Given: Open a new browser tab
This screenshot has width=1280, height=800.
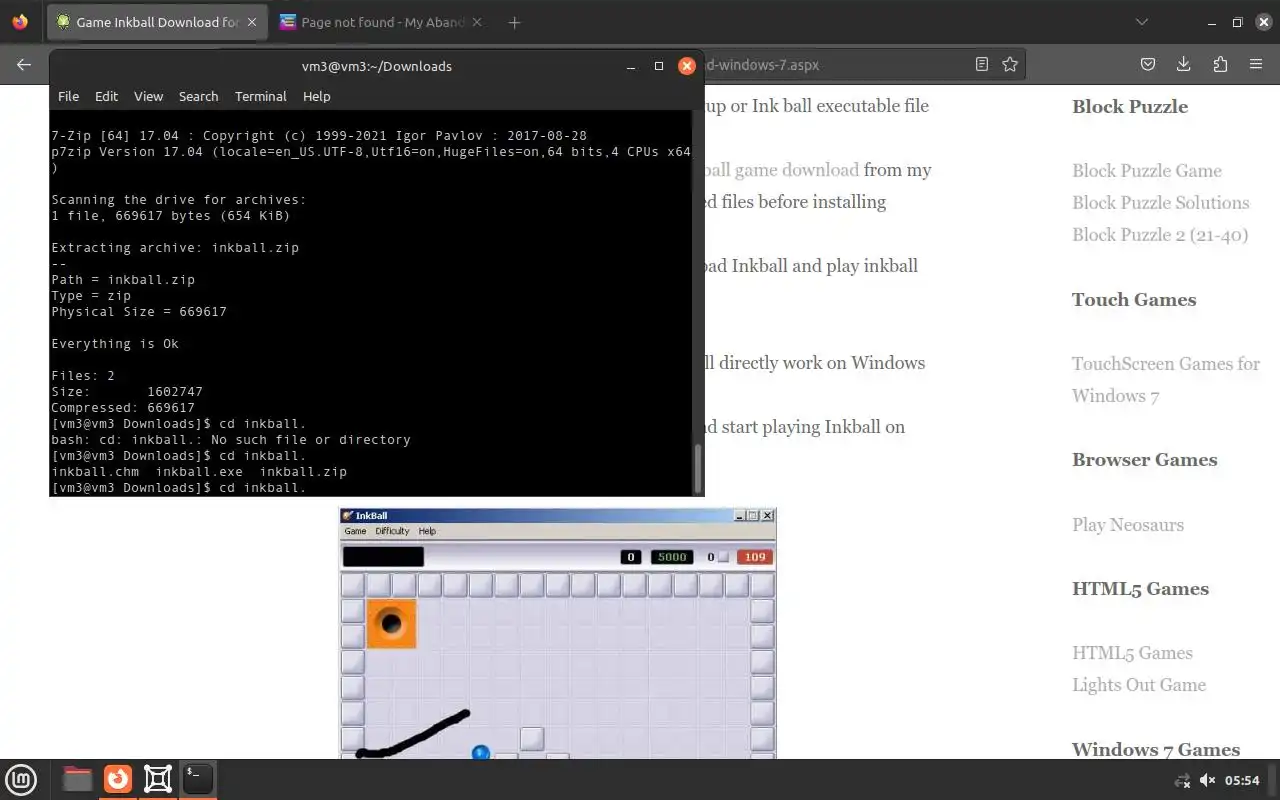Looking at the screenshot, I should point(514,22).
